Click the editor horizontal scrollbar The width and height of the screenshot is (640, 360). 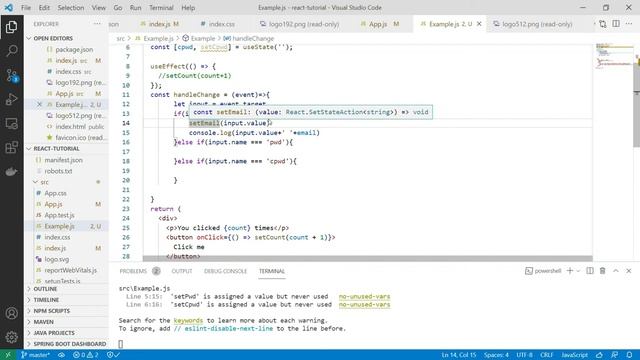367,258
